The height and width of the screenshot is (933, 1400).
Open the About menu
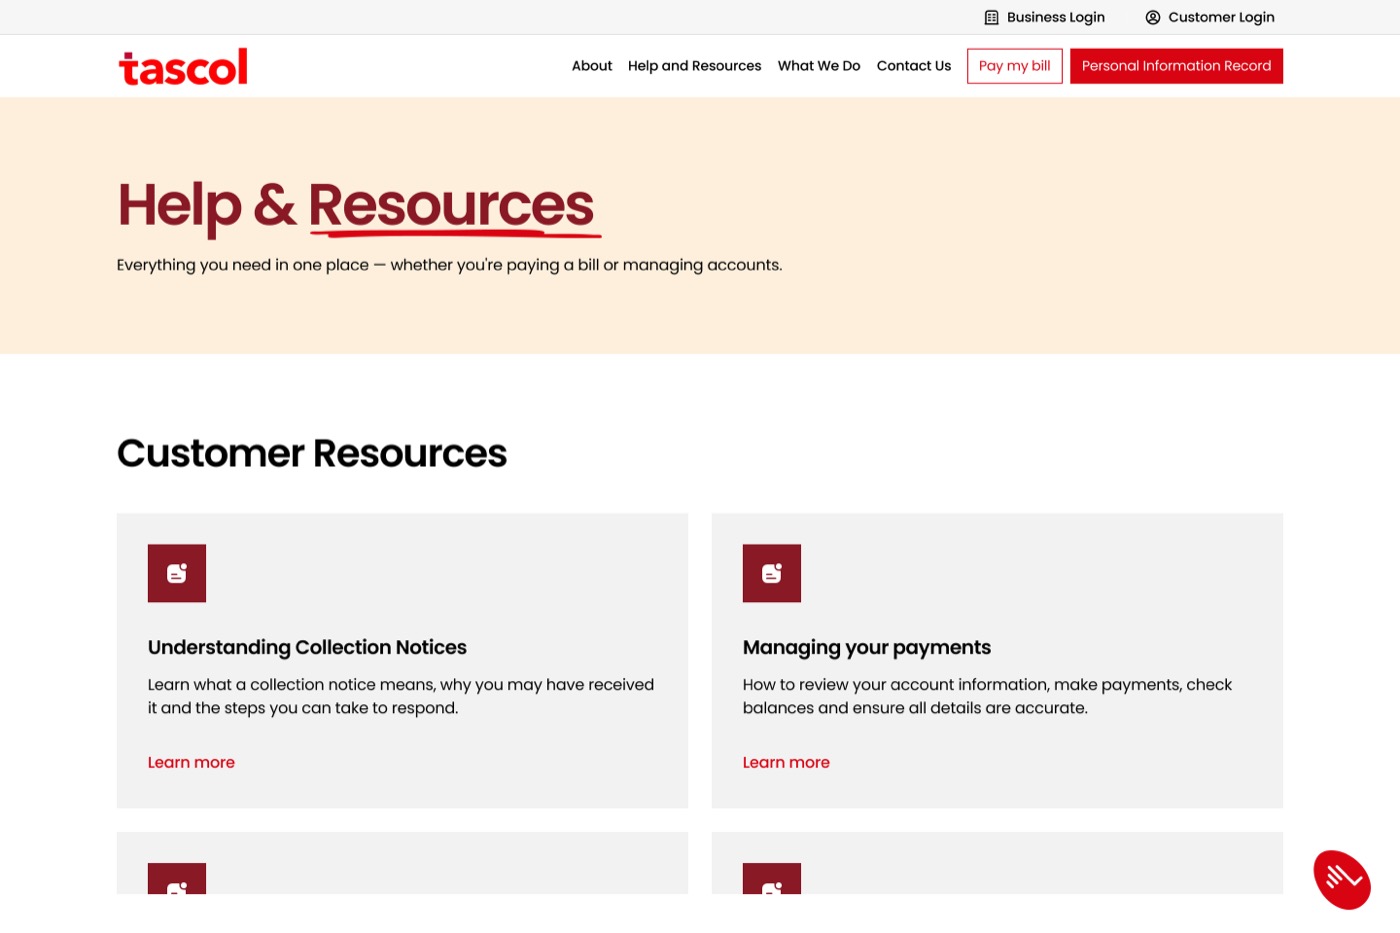591,65
